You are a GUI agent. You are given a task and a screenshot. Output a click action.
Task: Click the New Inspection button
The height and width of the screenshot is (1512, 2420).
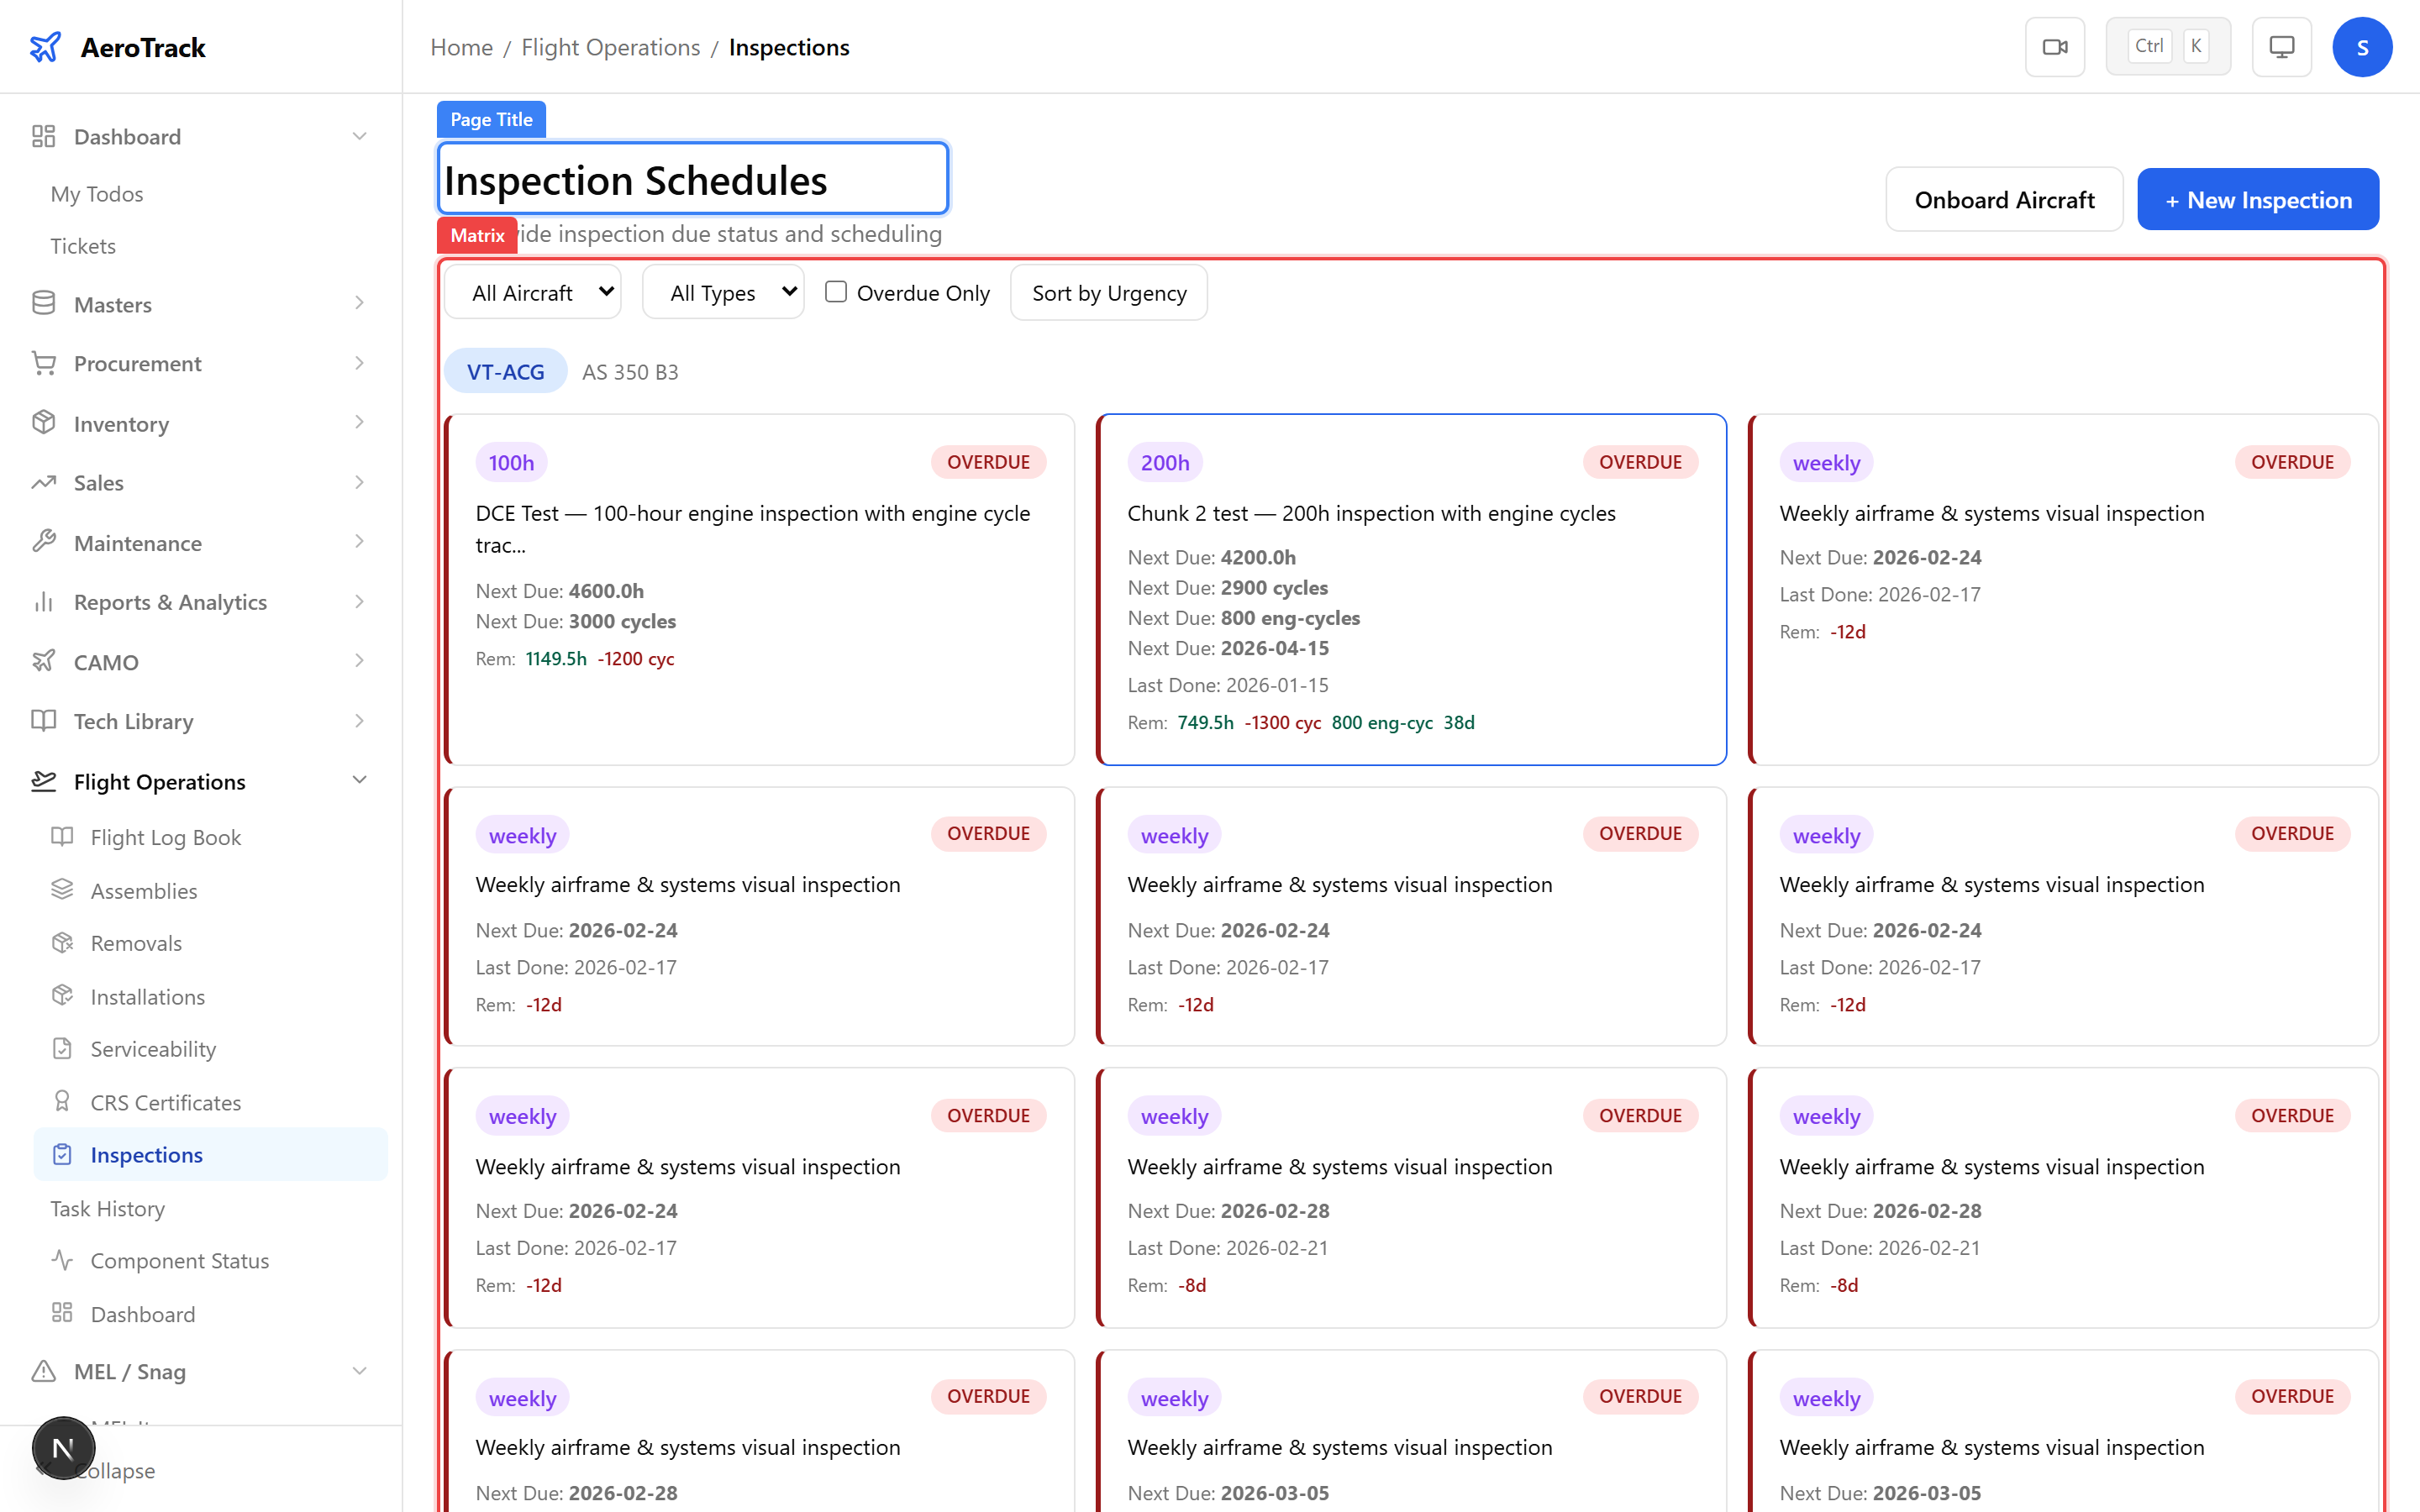[x=2257, y=200]
